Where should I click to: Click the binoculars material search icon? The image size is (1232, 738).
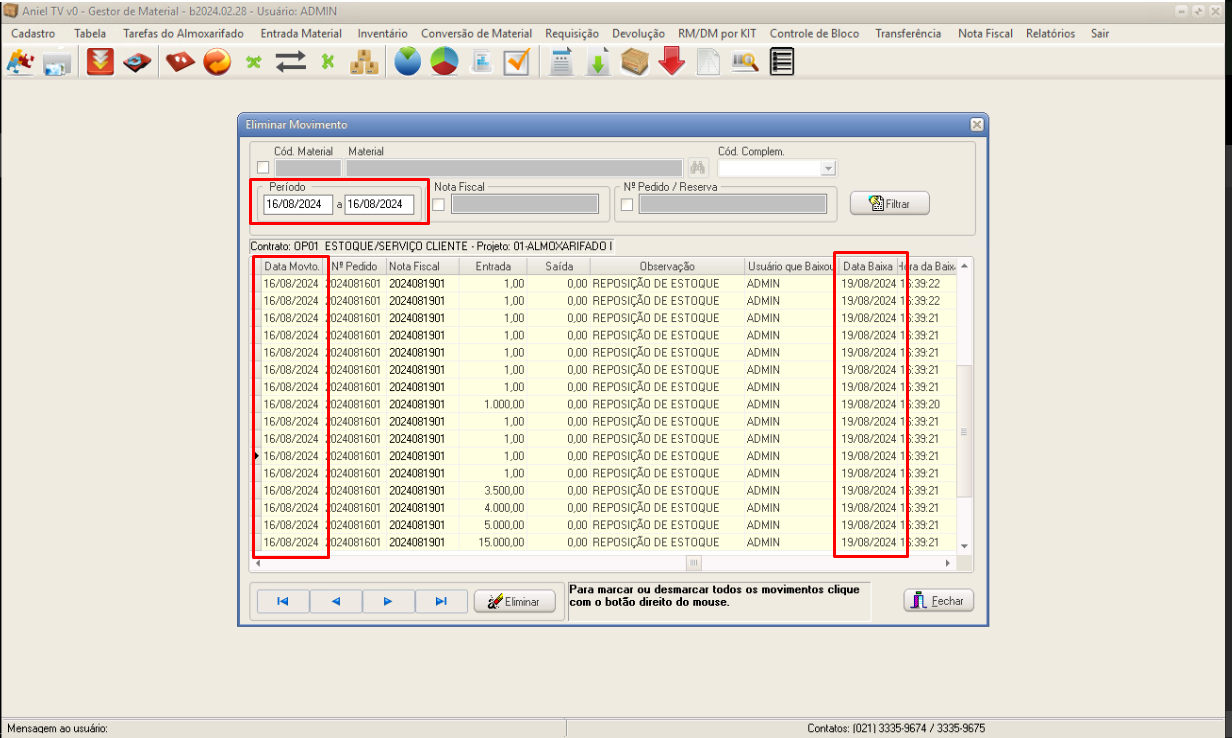click(x=698, y=168)
